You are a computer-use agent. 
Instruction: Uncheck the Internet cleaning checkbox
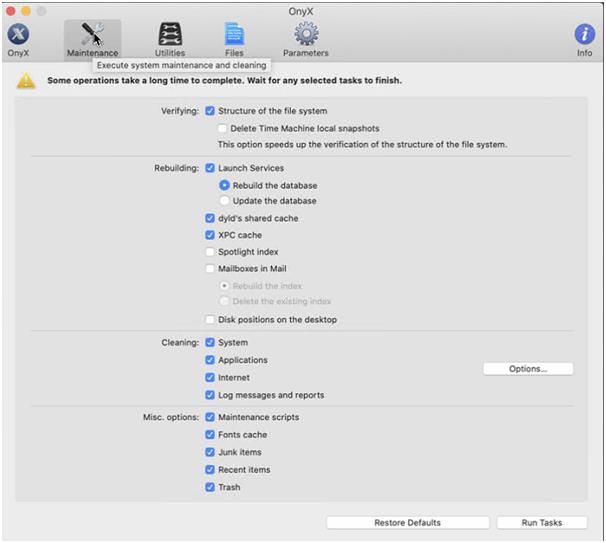[x=210, y=378]
